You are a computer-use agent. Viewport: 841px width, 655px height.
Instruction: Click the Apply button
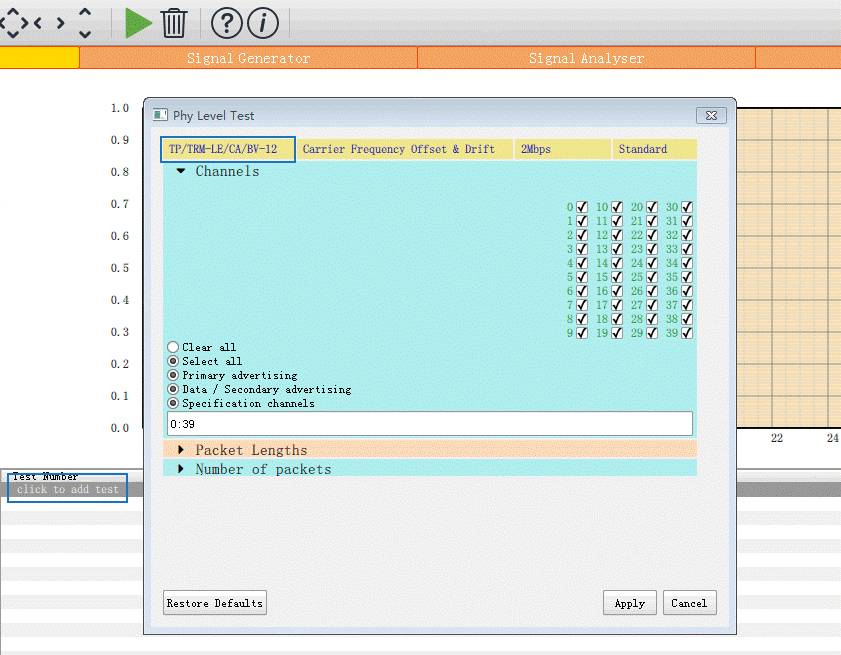pyautogui.click(x=629, y=603)
